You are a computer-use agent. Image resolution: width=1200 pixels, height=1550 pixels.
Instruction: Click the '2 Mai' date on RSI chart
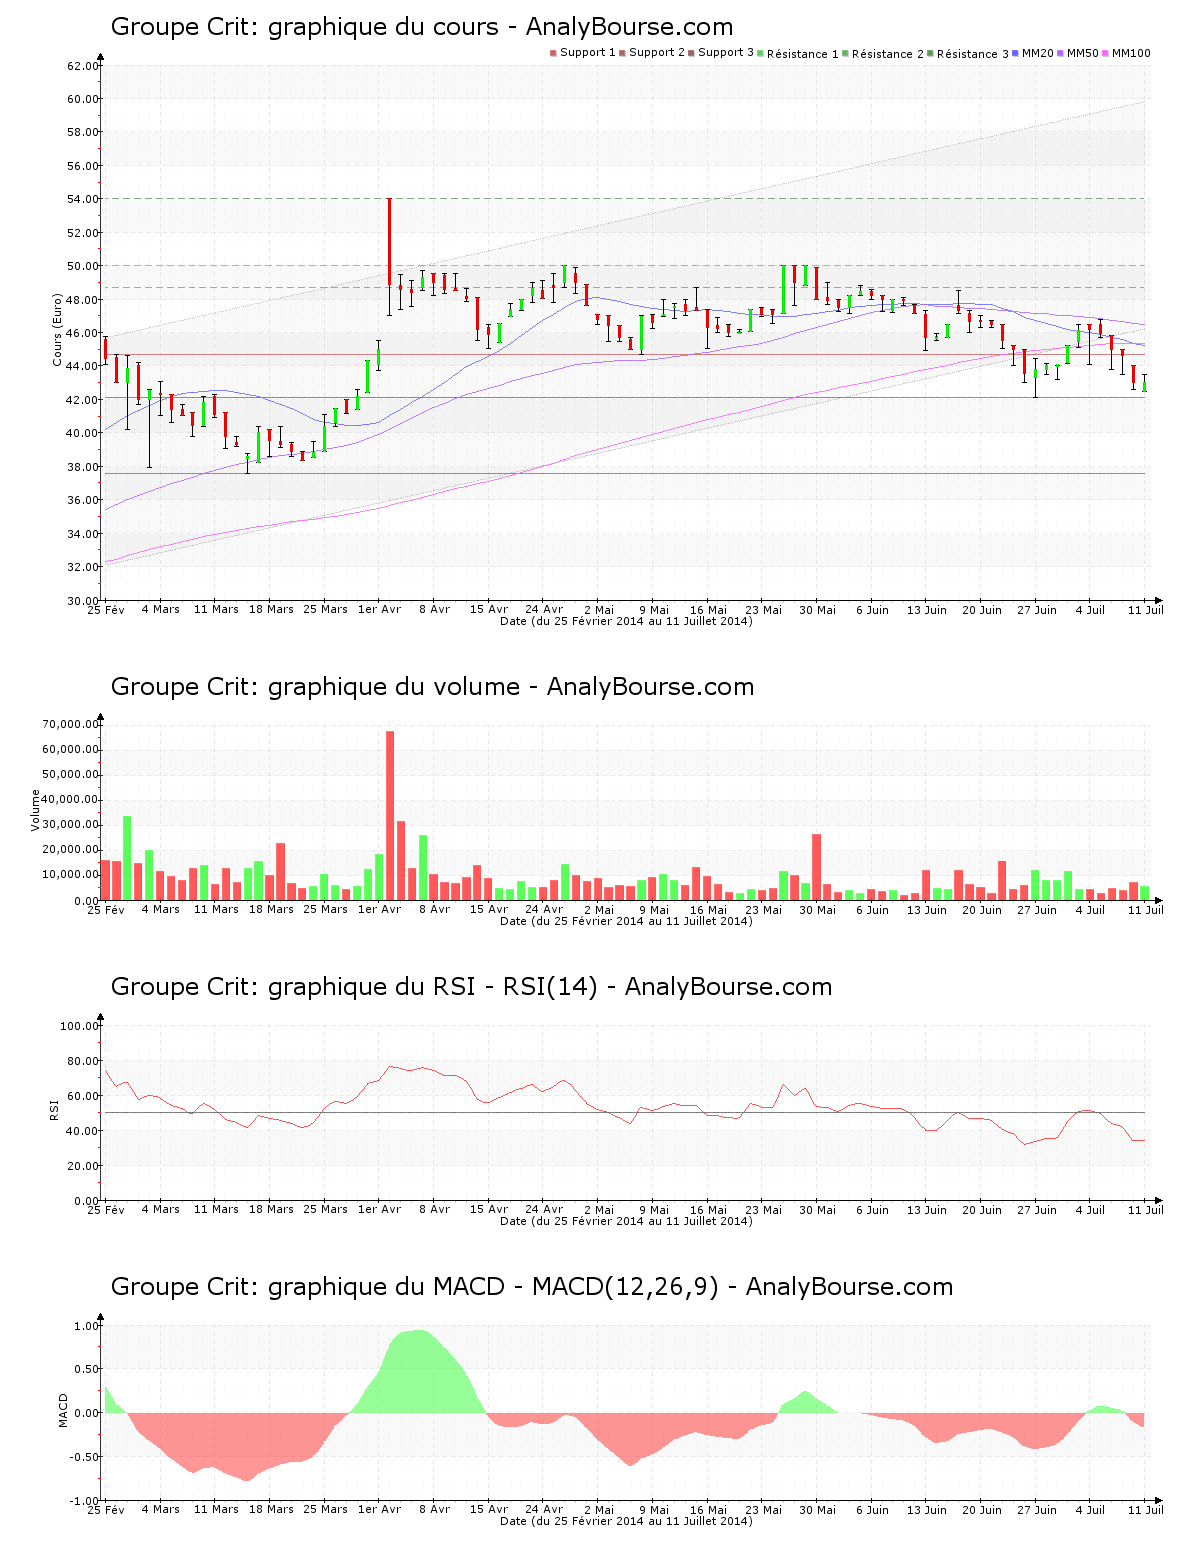click(598, 1209)
